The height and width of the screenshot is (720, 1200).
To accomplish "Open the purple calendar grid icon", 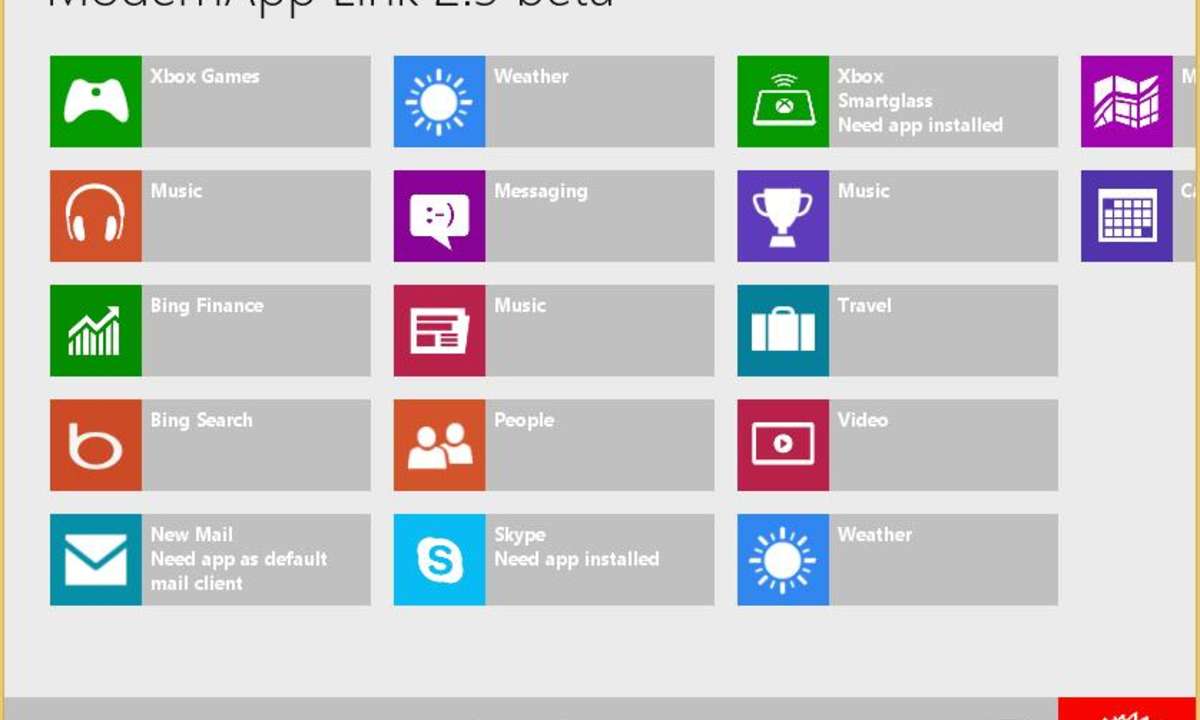I will coord(1127,216).
